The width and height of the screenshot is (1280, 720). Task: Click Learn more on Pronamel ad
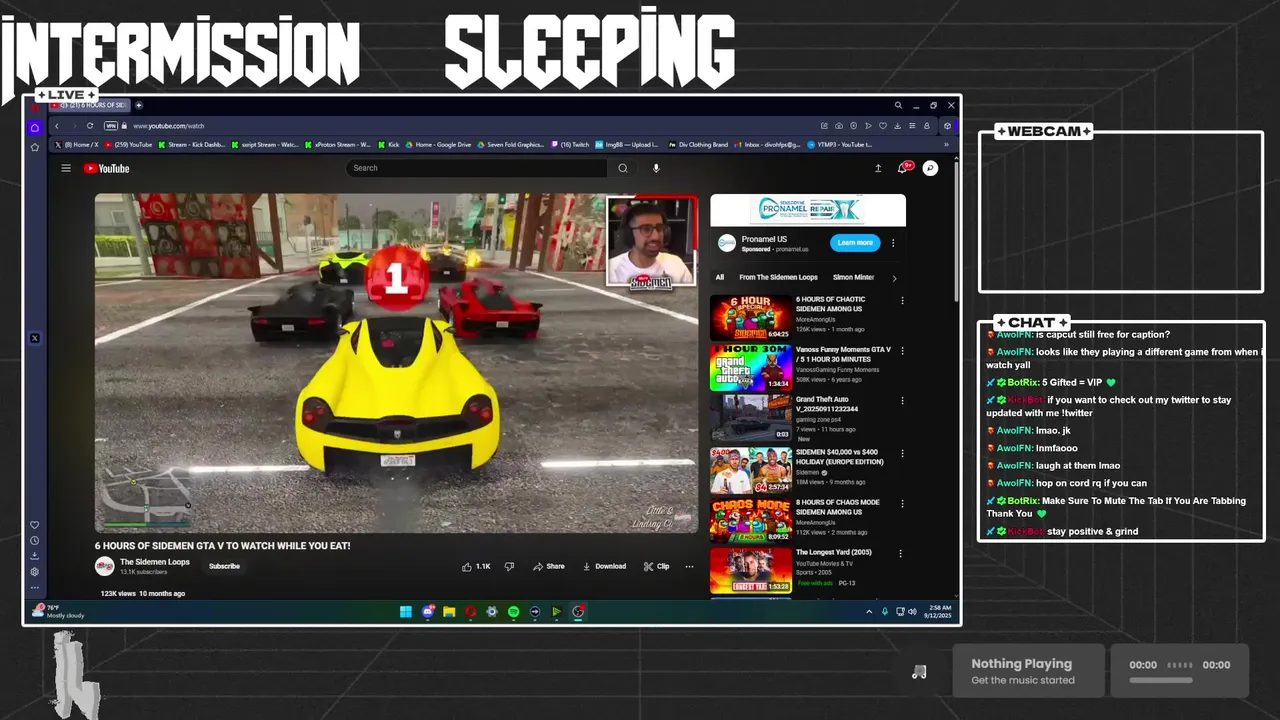tap(855, 243)
